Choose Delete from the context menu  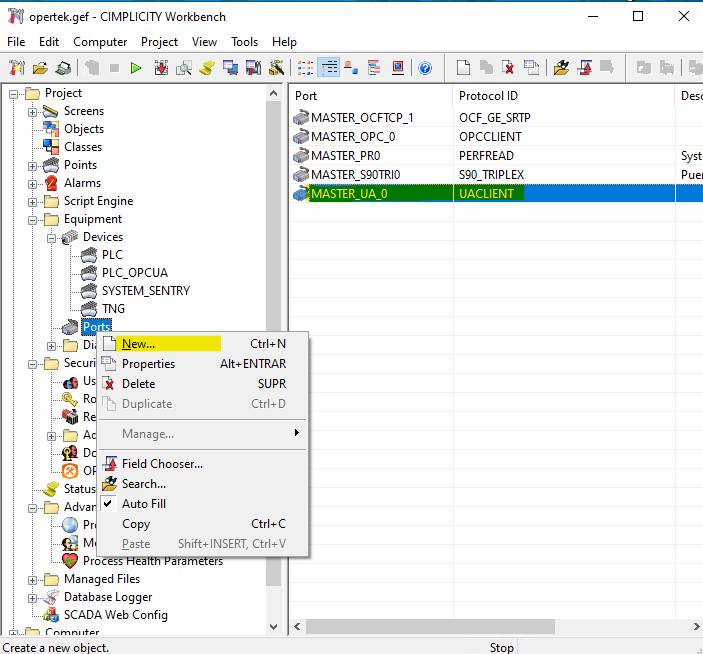pyautogui.click(x=203, y=384)
